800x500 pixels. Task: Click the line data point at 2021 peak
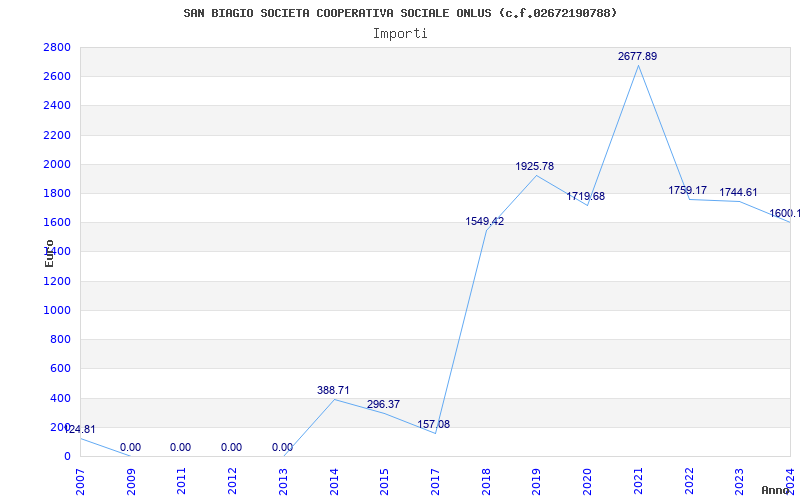(638, 65)
